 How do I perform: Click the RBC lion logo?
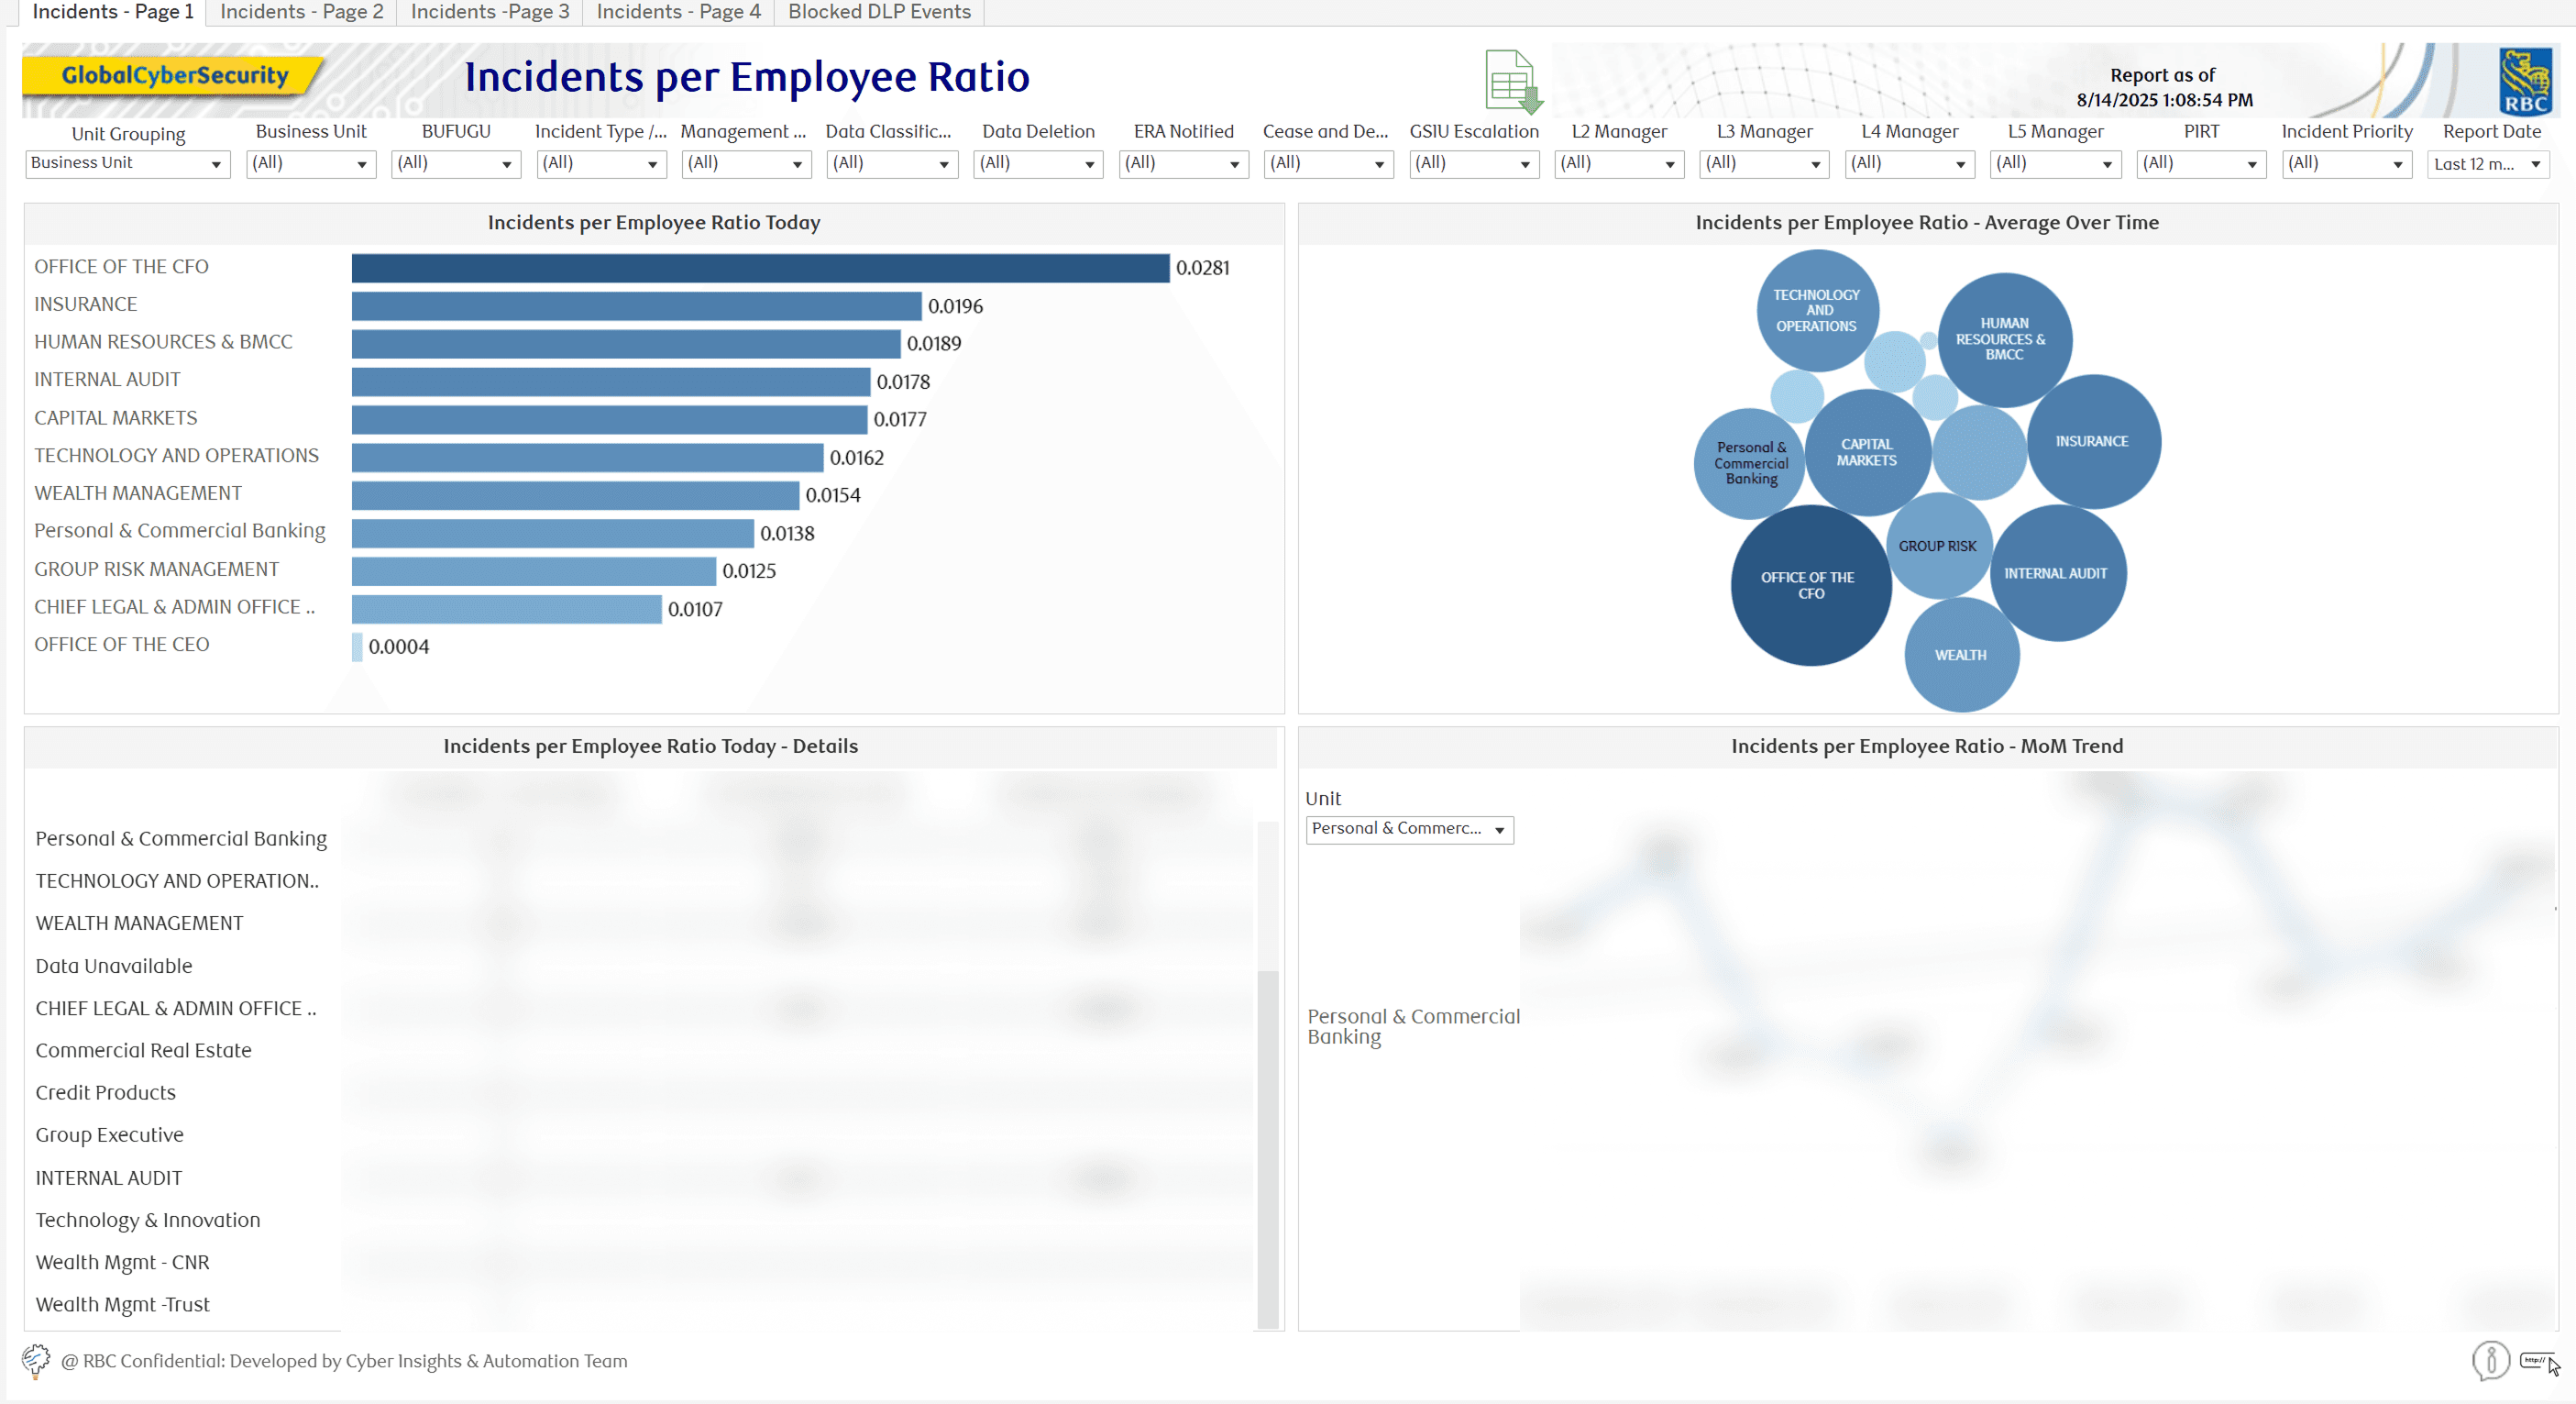click(2524, 82)
